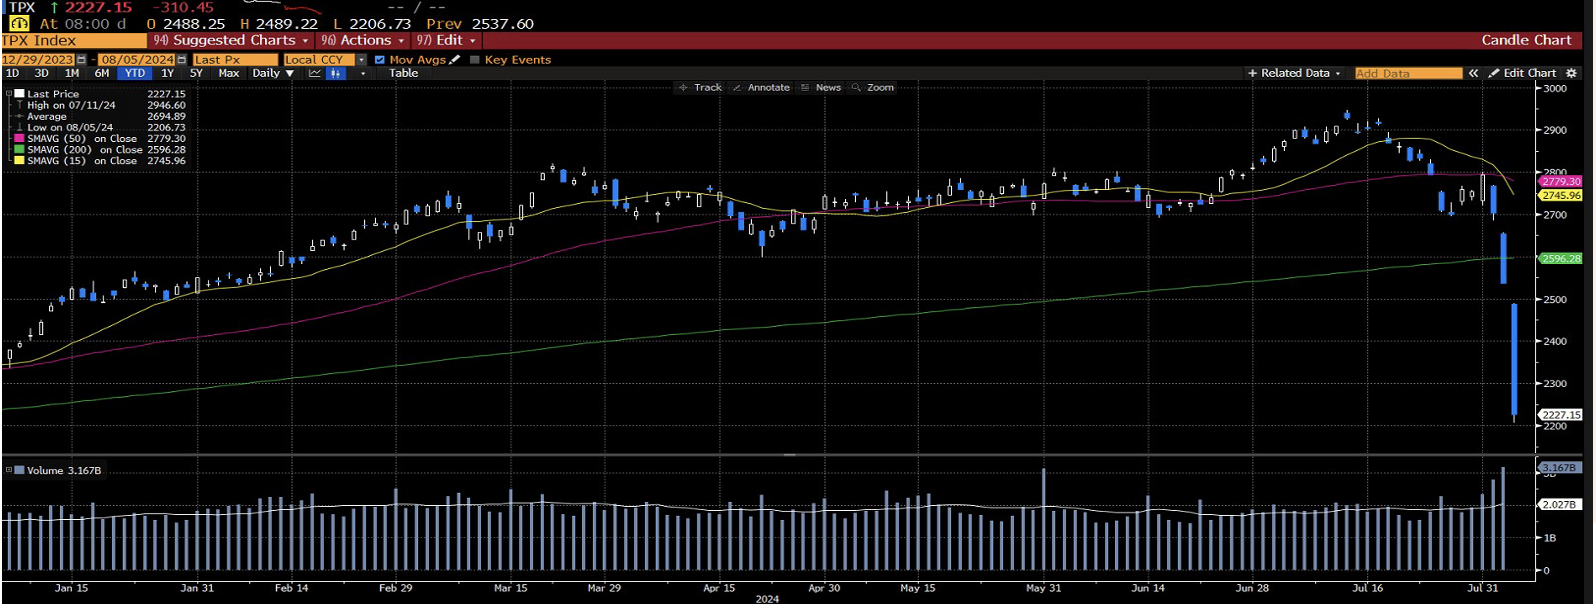Enable the Key Events checkbox
Viewport: 1596px width, 604px height.
(x=475, y=60)
